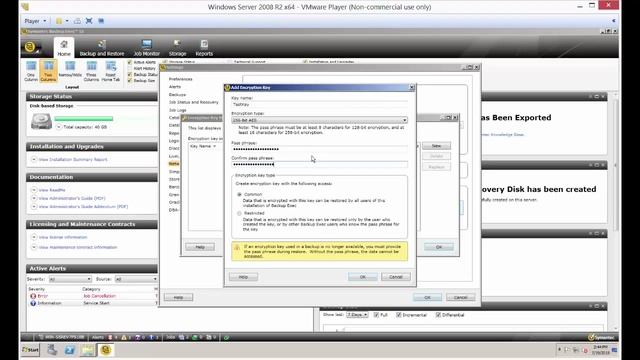640x360 pixels.
Task: Open the Job Monitor tab
Action: pyautogui.click(x=147, y=48)
